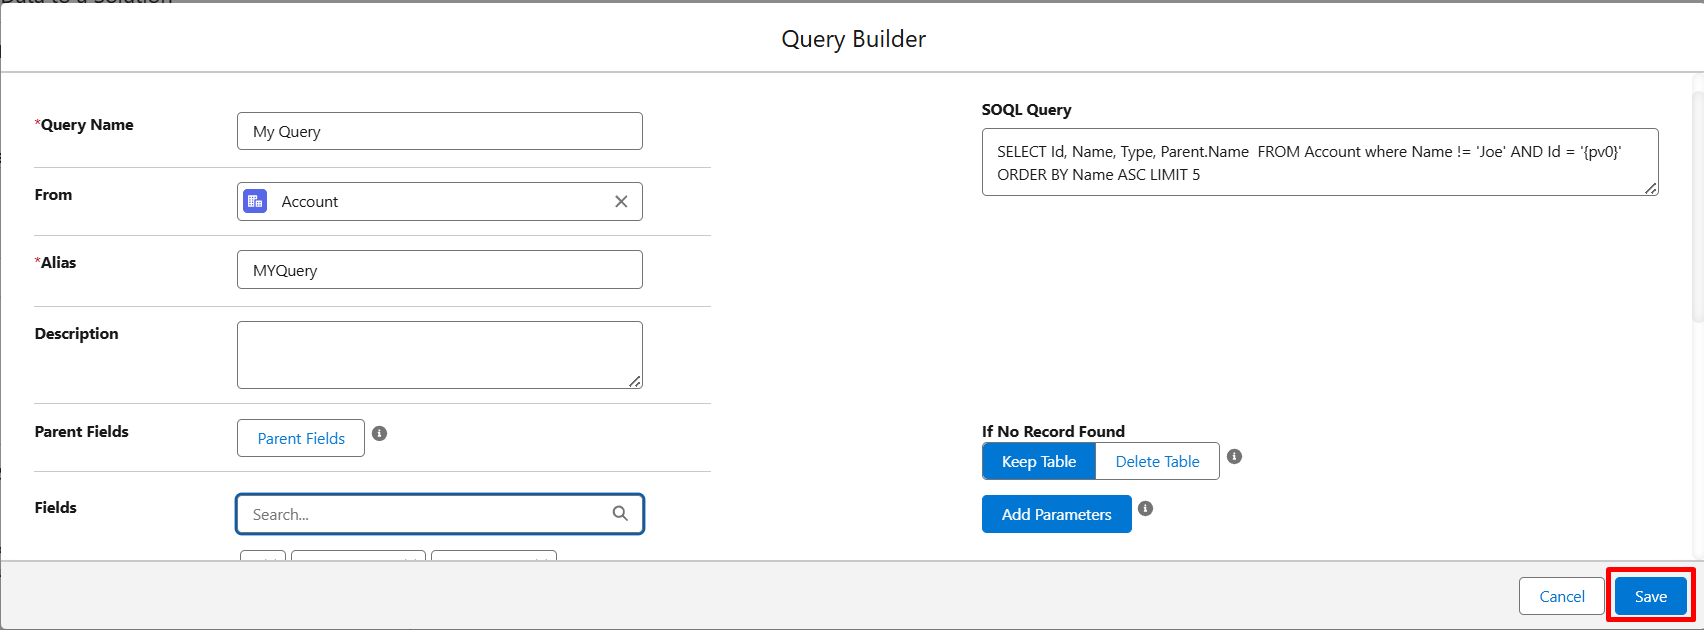1704x630 pixels.
Task: Focus the Query Name text field
Action: (440, 131)
